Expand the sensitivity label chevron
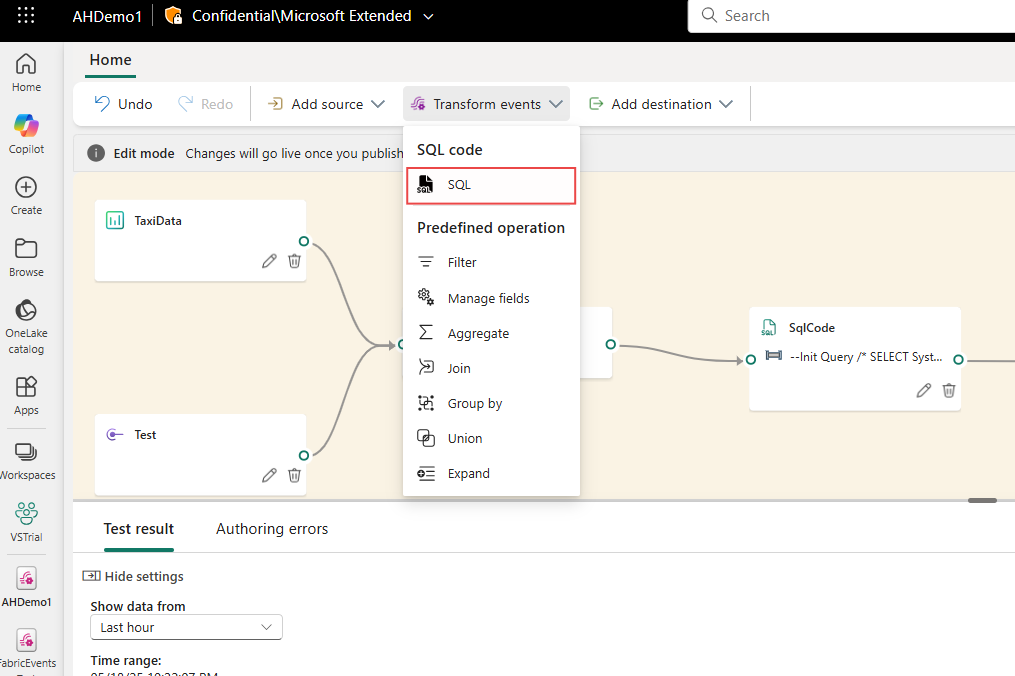This screenshot has height=676, width=1015. [x=428, y=16]
